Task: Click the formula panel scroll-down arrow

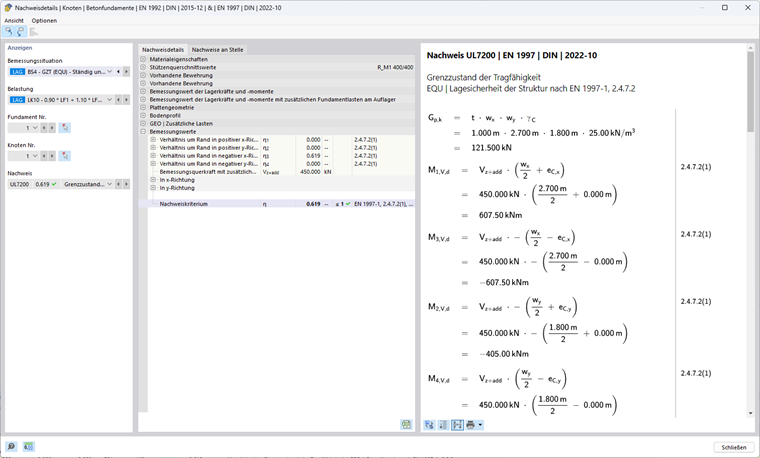Action: (751, 413)
